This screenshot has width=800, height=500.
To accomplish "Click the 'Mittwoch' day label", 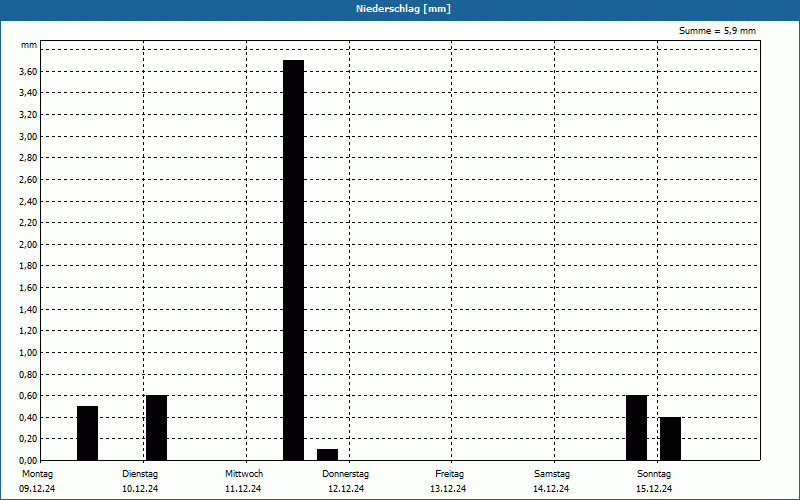I will 244,474.
